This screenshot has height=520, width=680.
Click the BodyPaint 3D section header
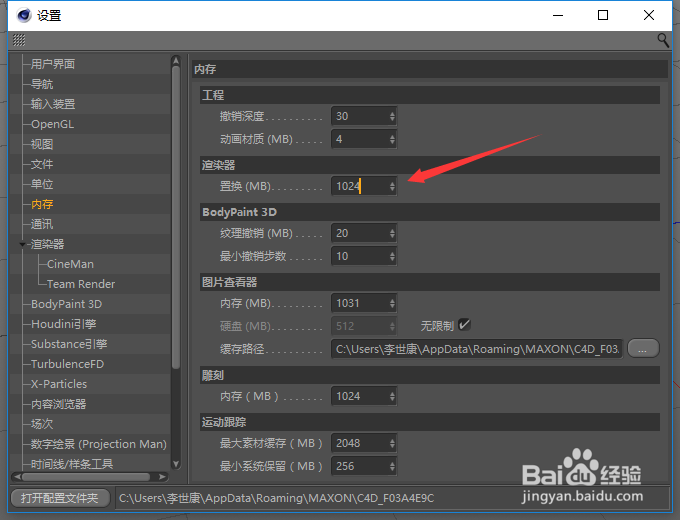click(430, 212)
